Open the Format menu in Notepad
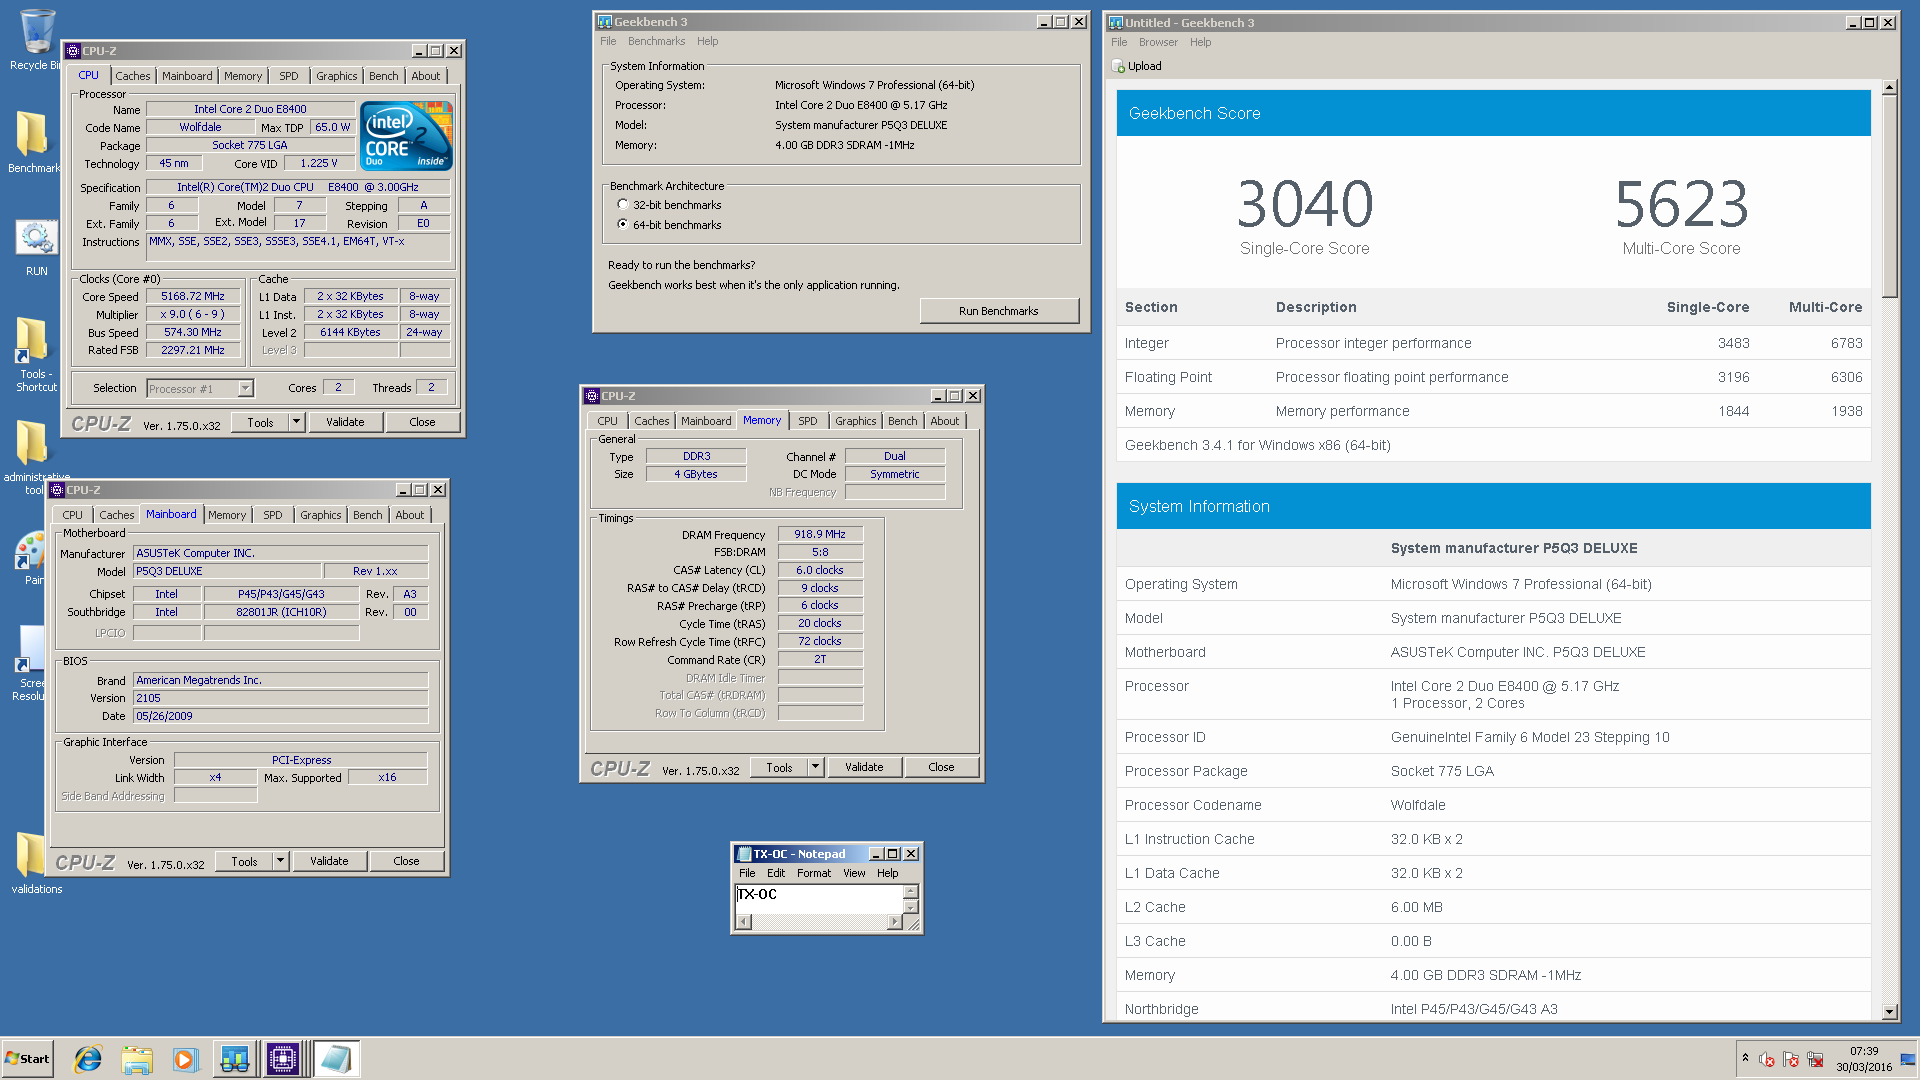 click(x=814, y=873)
